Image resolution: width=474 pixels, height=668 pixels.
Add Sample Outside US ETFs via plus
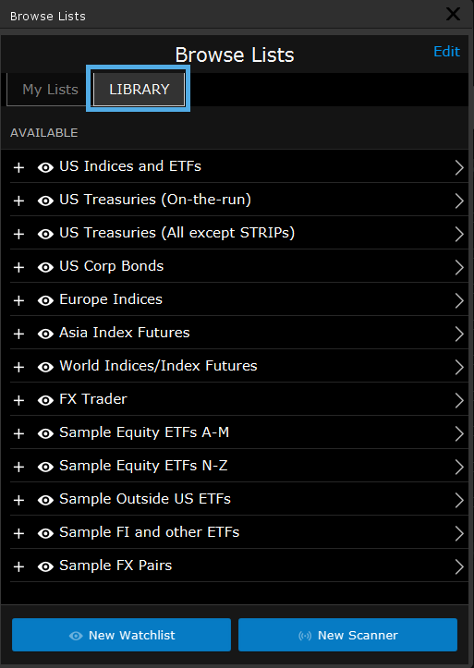pyautogui.click(x=19, y=500)
